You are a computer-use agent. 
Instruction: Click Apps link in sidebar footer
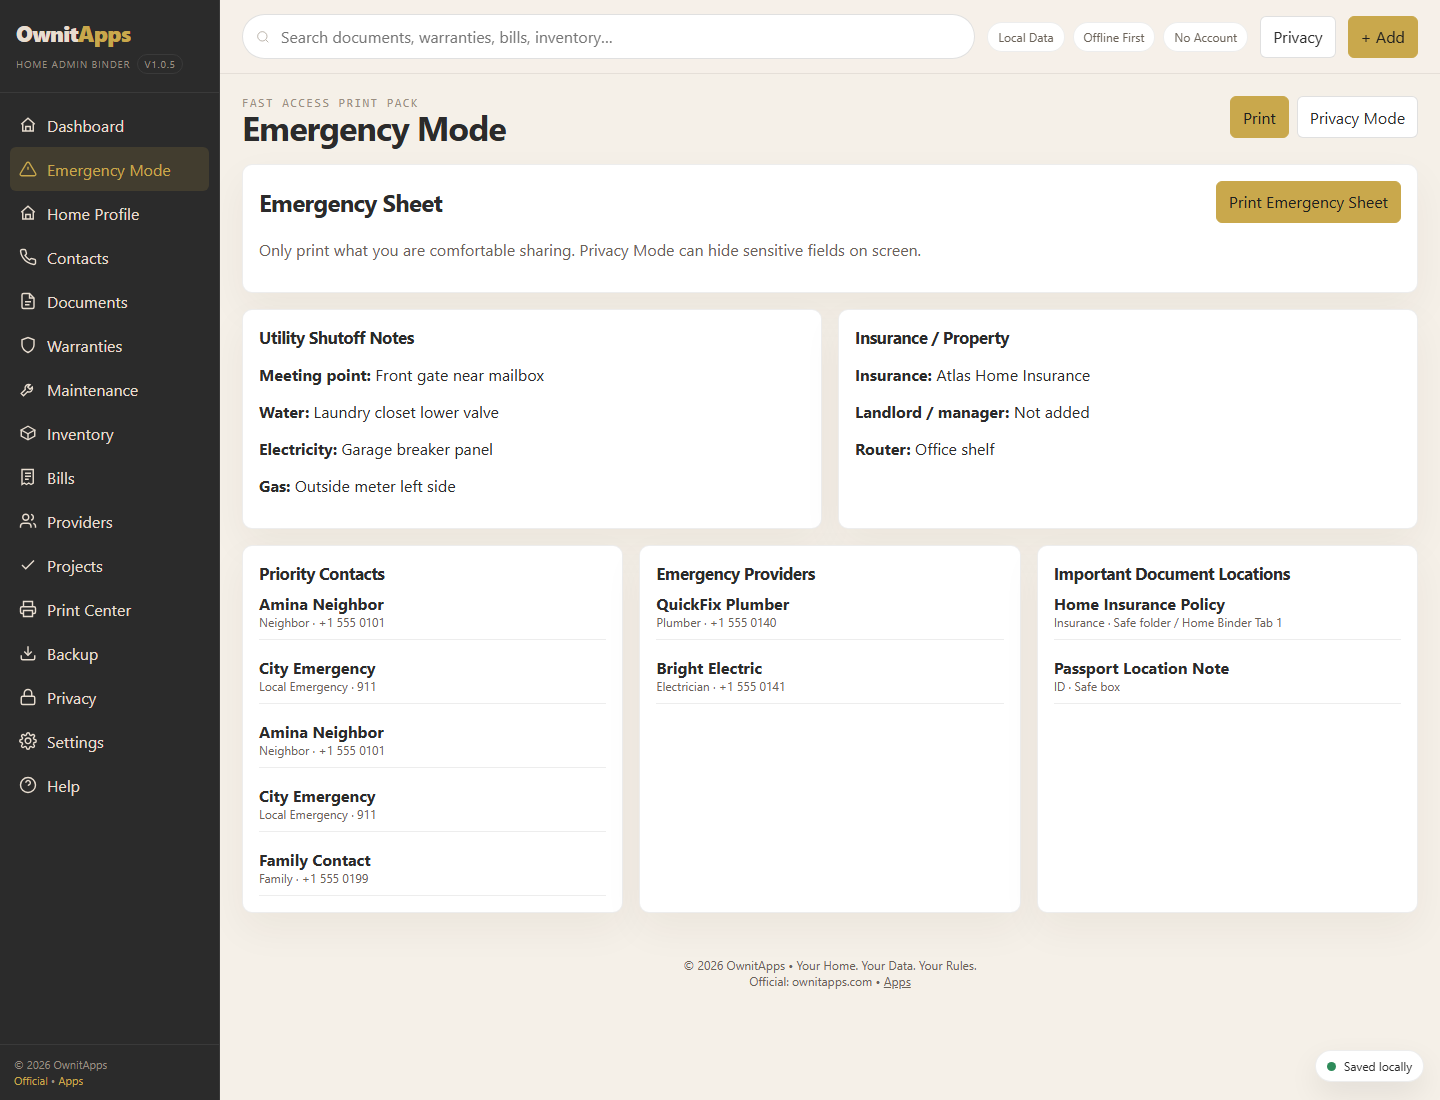[71, 1081]
